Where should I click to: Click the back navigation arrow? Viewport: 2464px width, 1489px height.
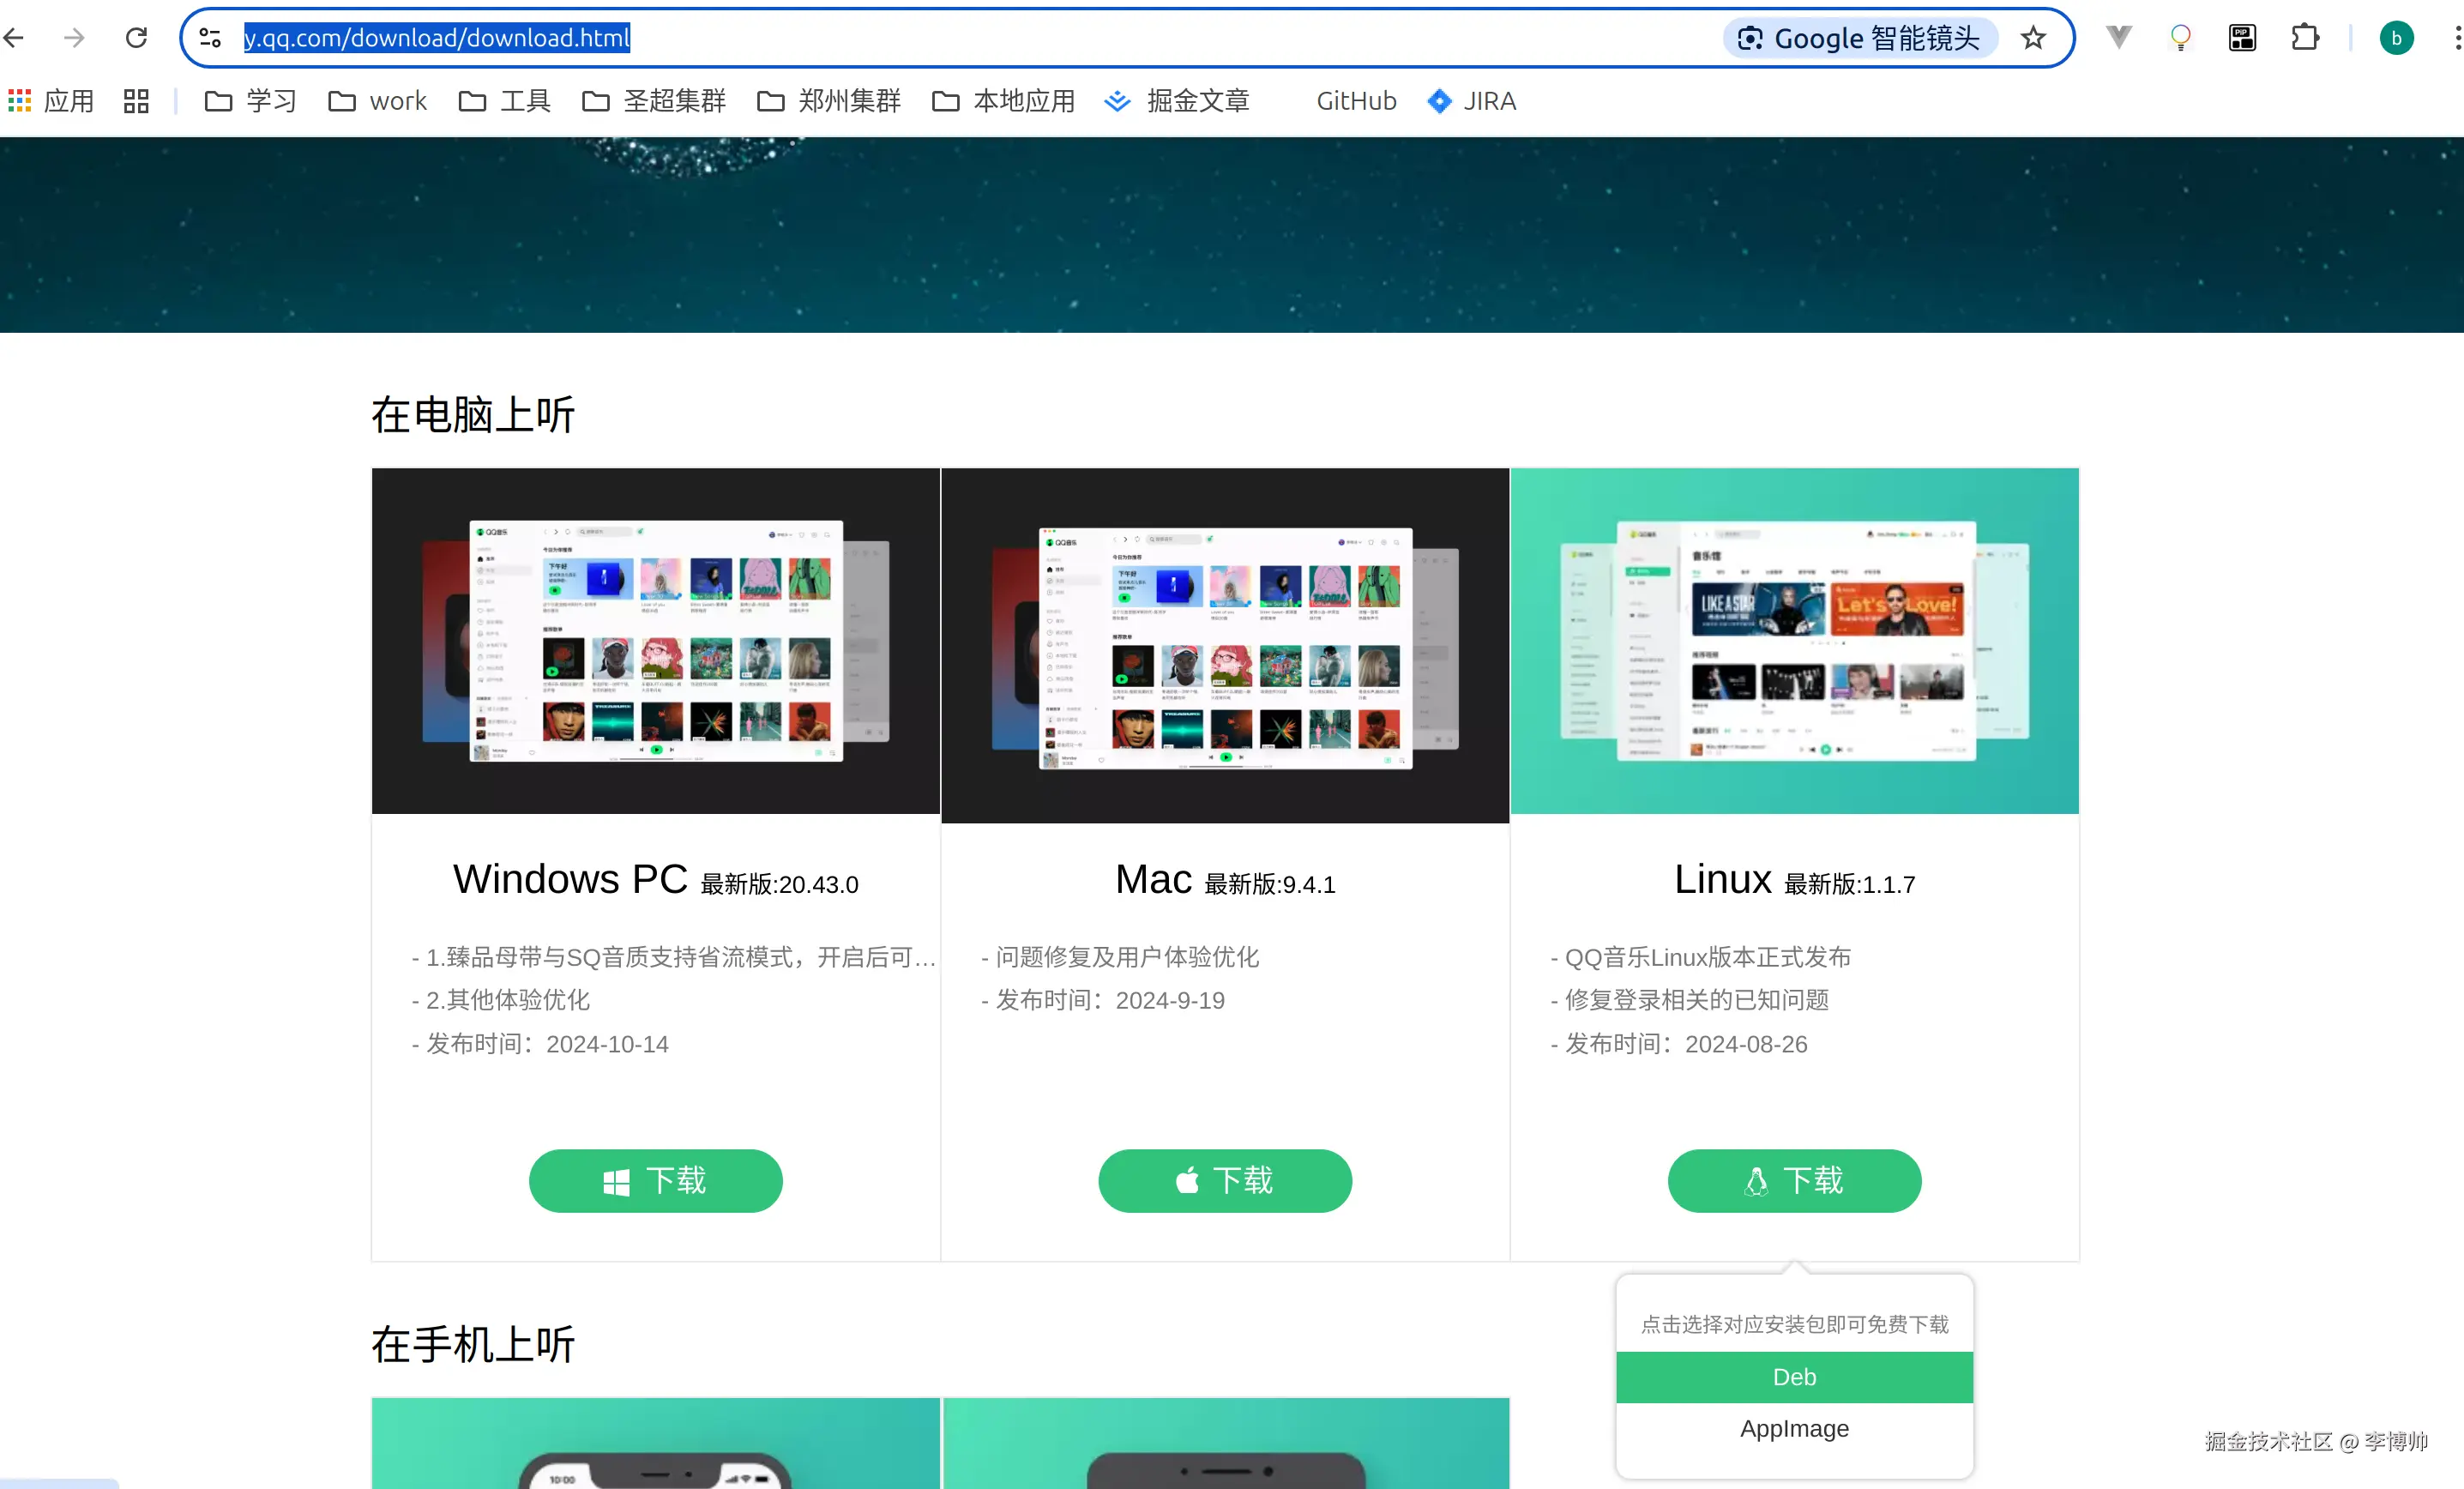[14, 38]
